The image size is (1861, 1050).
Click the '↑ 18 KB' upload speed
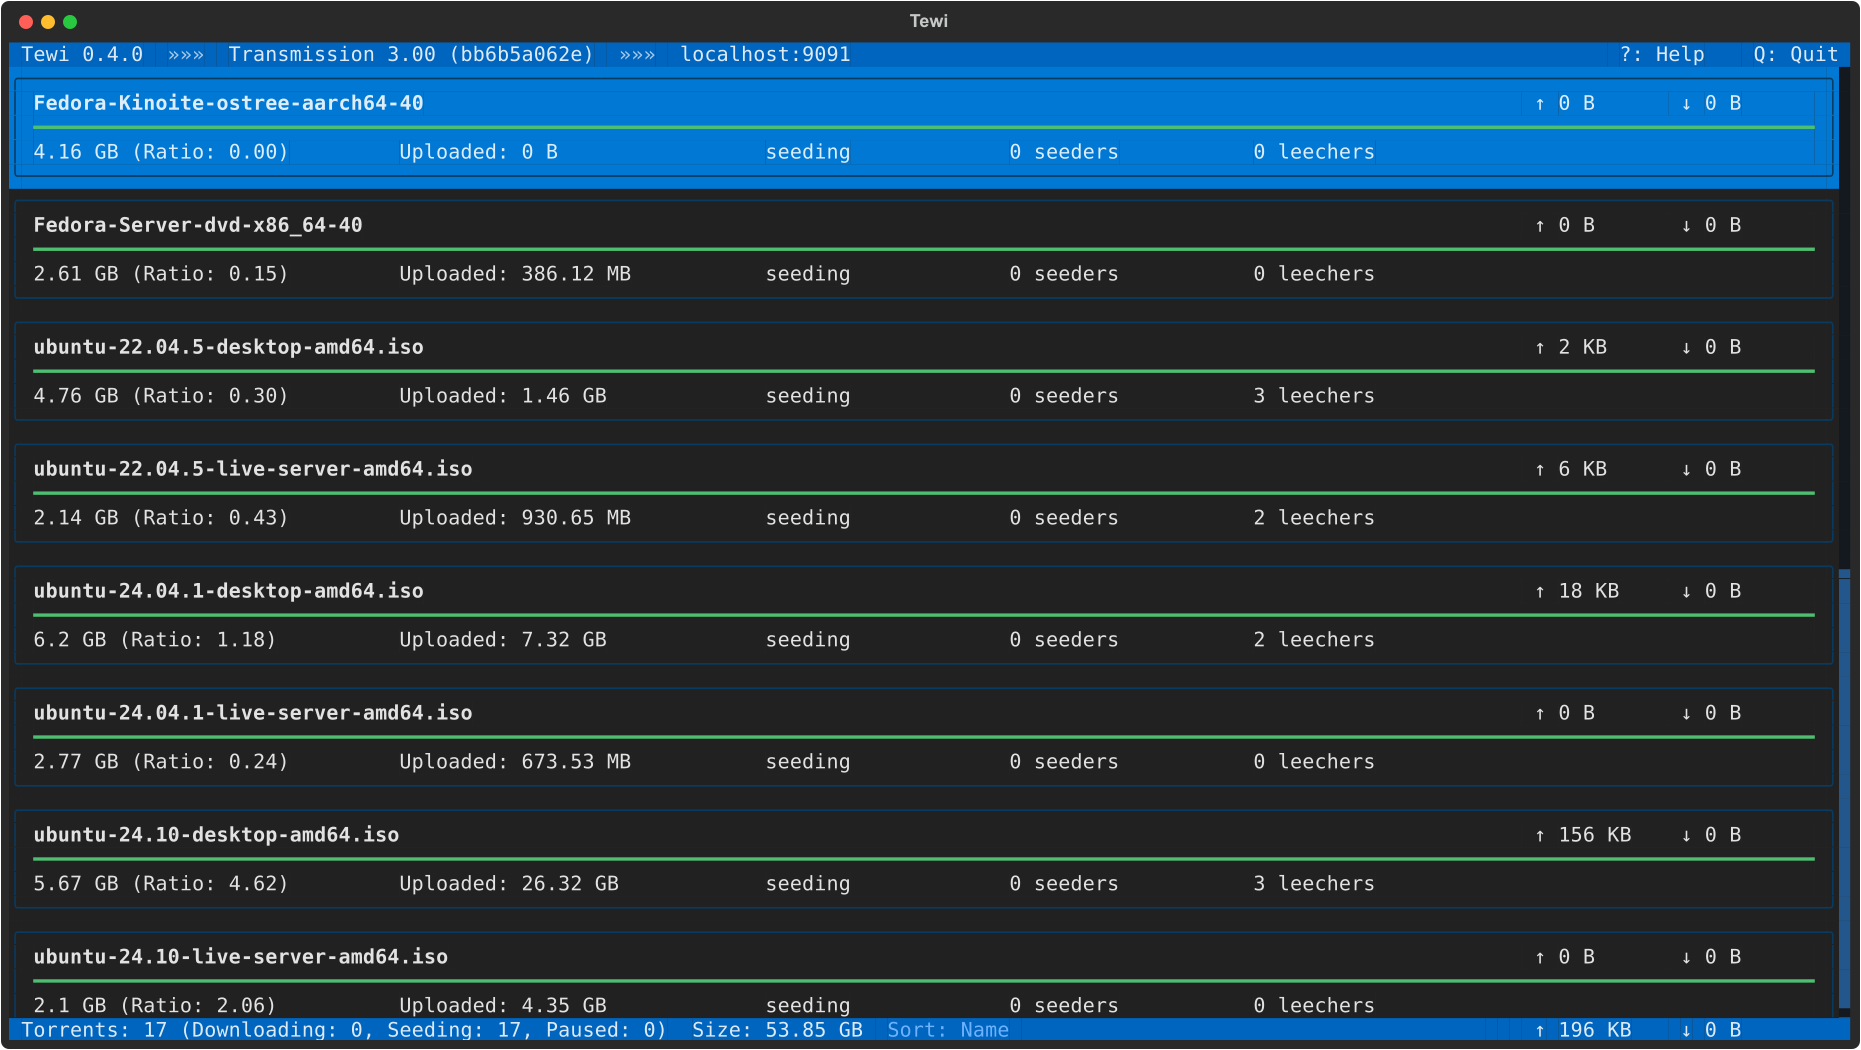(1577, 591)
